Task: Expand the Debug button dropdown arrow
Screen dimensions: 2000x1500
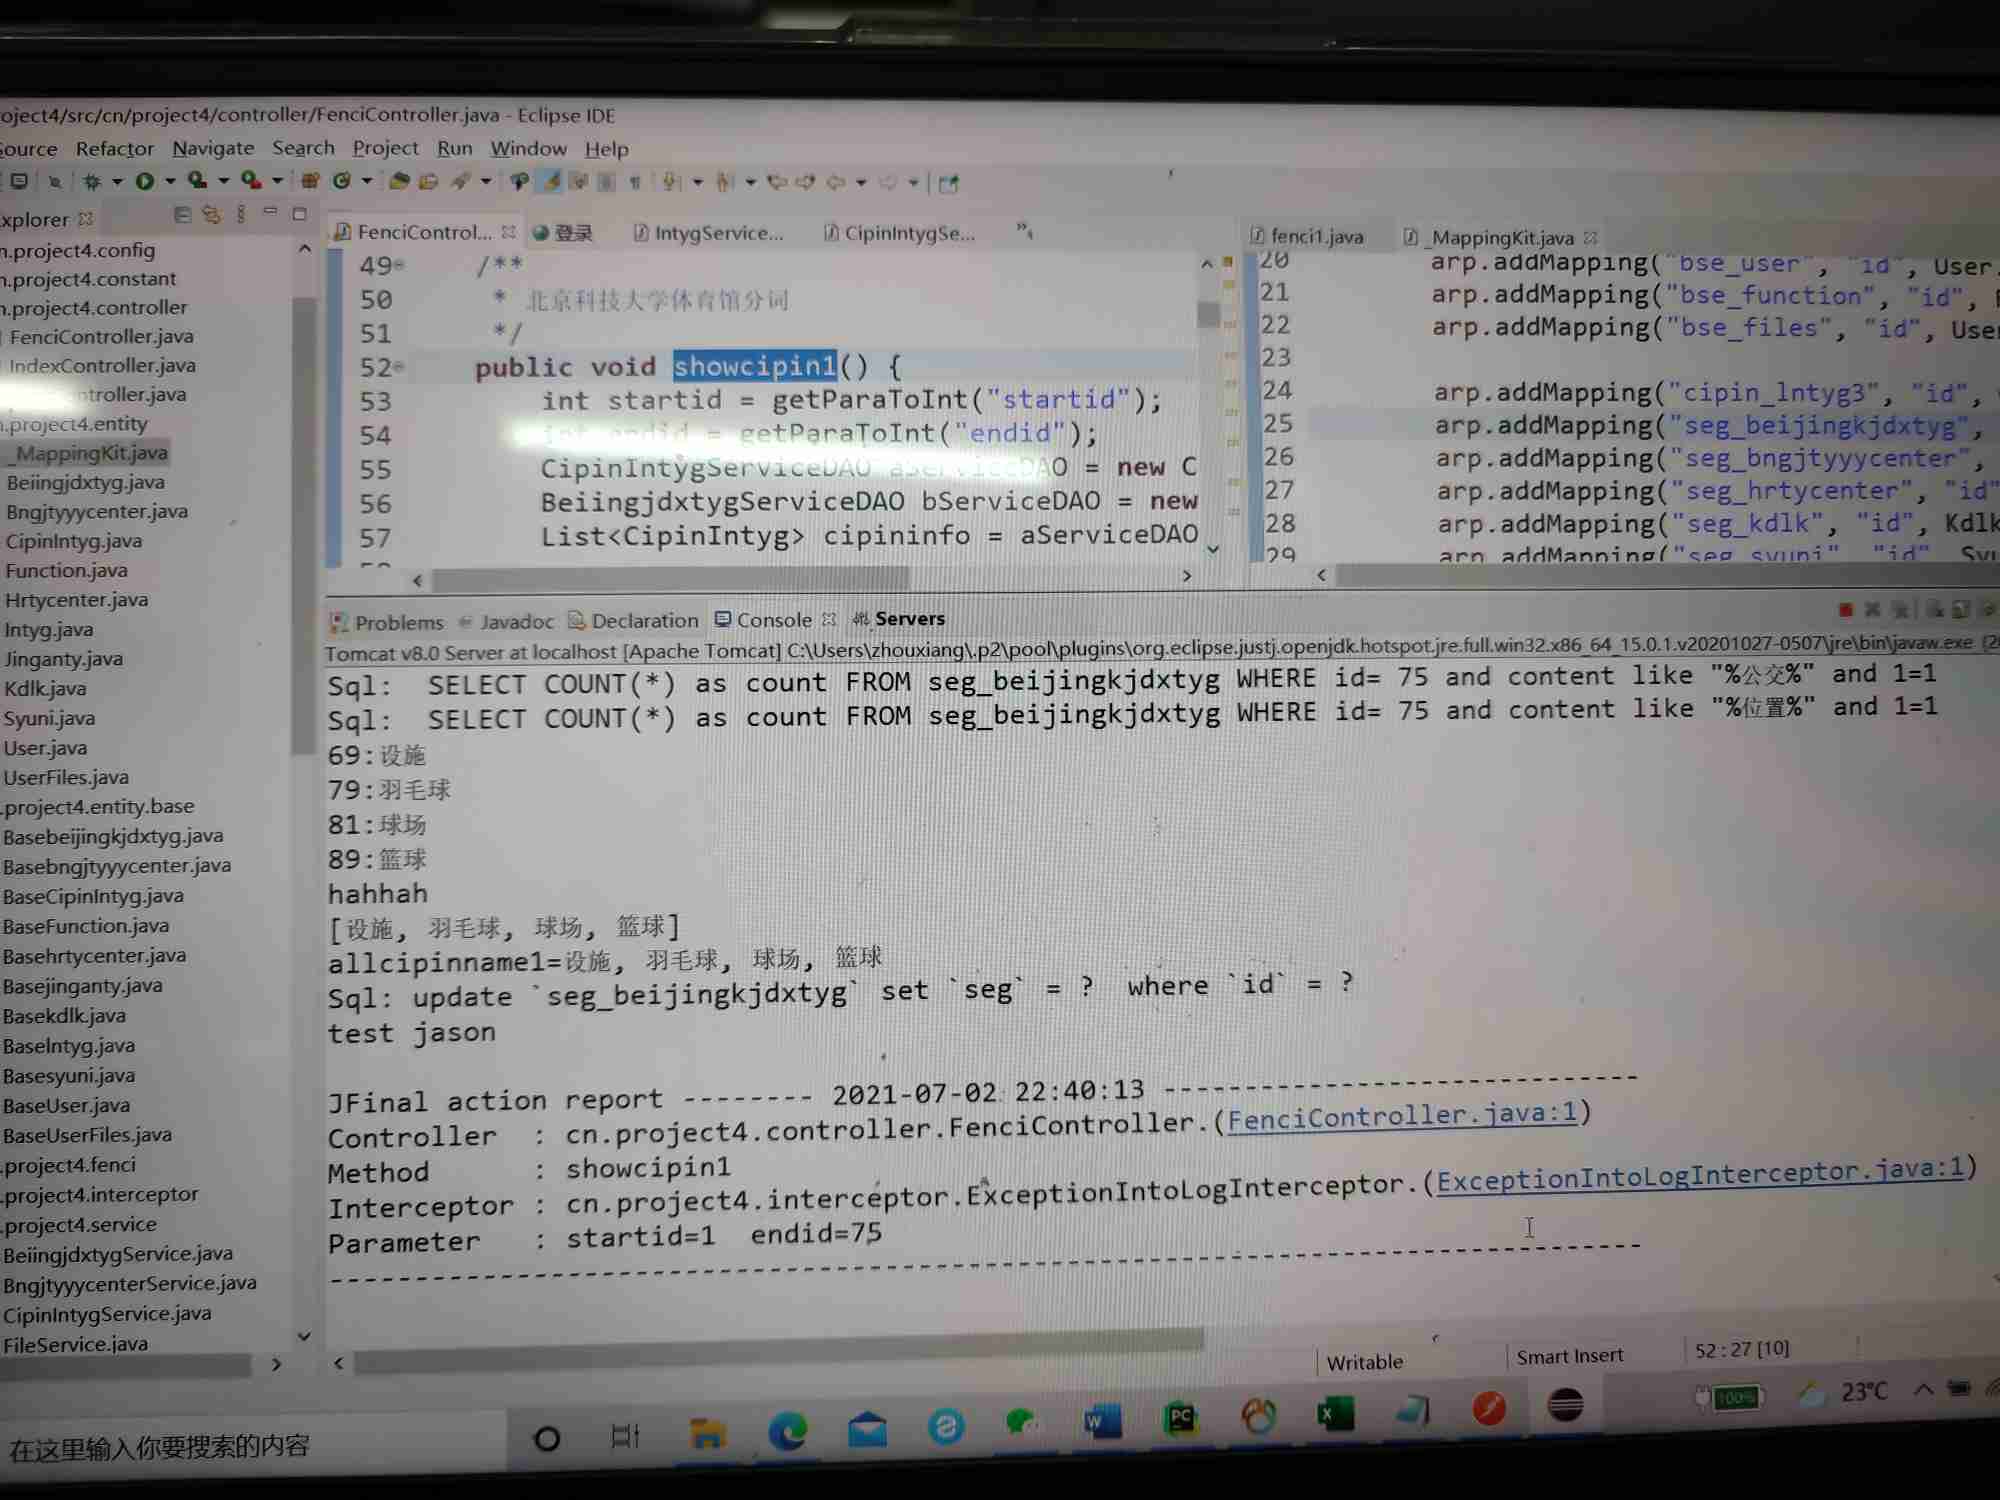Action: [x=117, y=182]
